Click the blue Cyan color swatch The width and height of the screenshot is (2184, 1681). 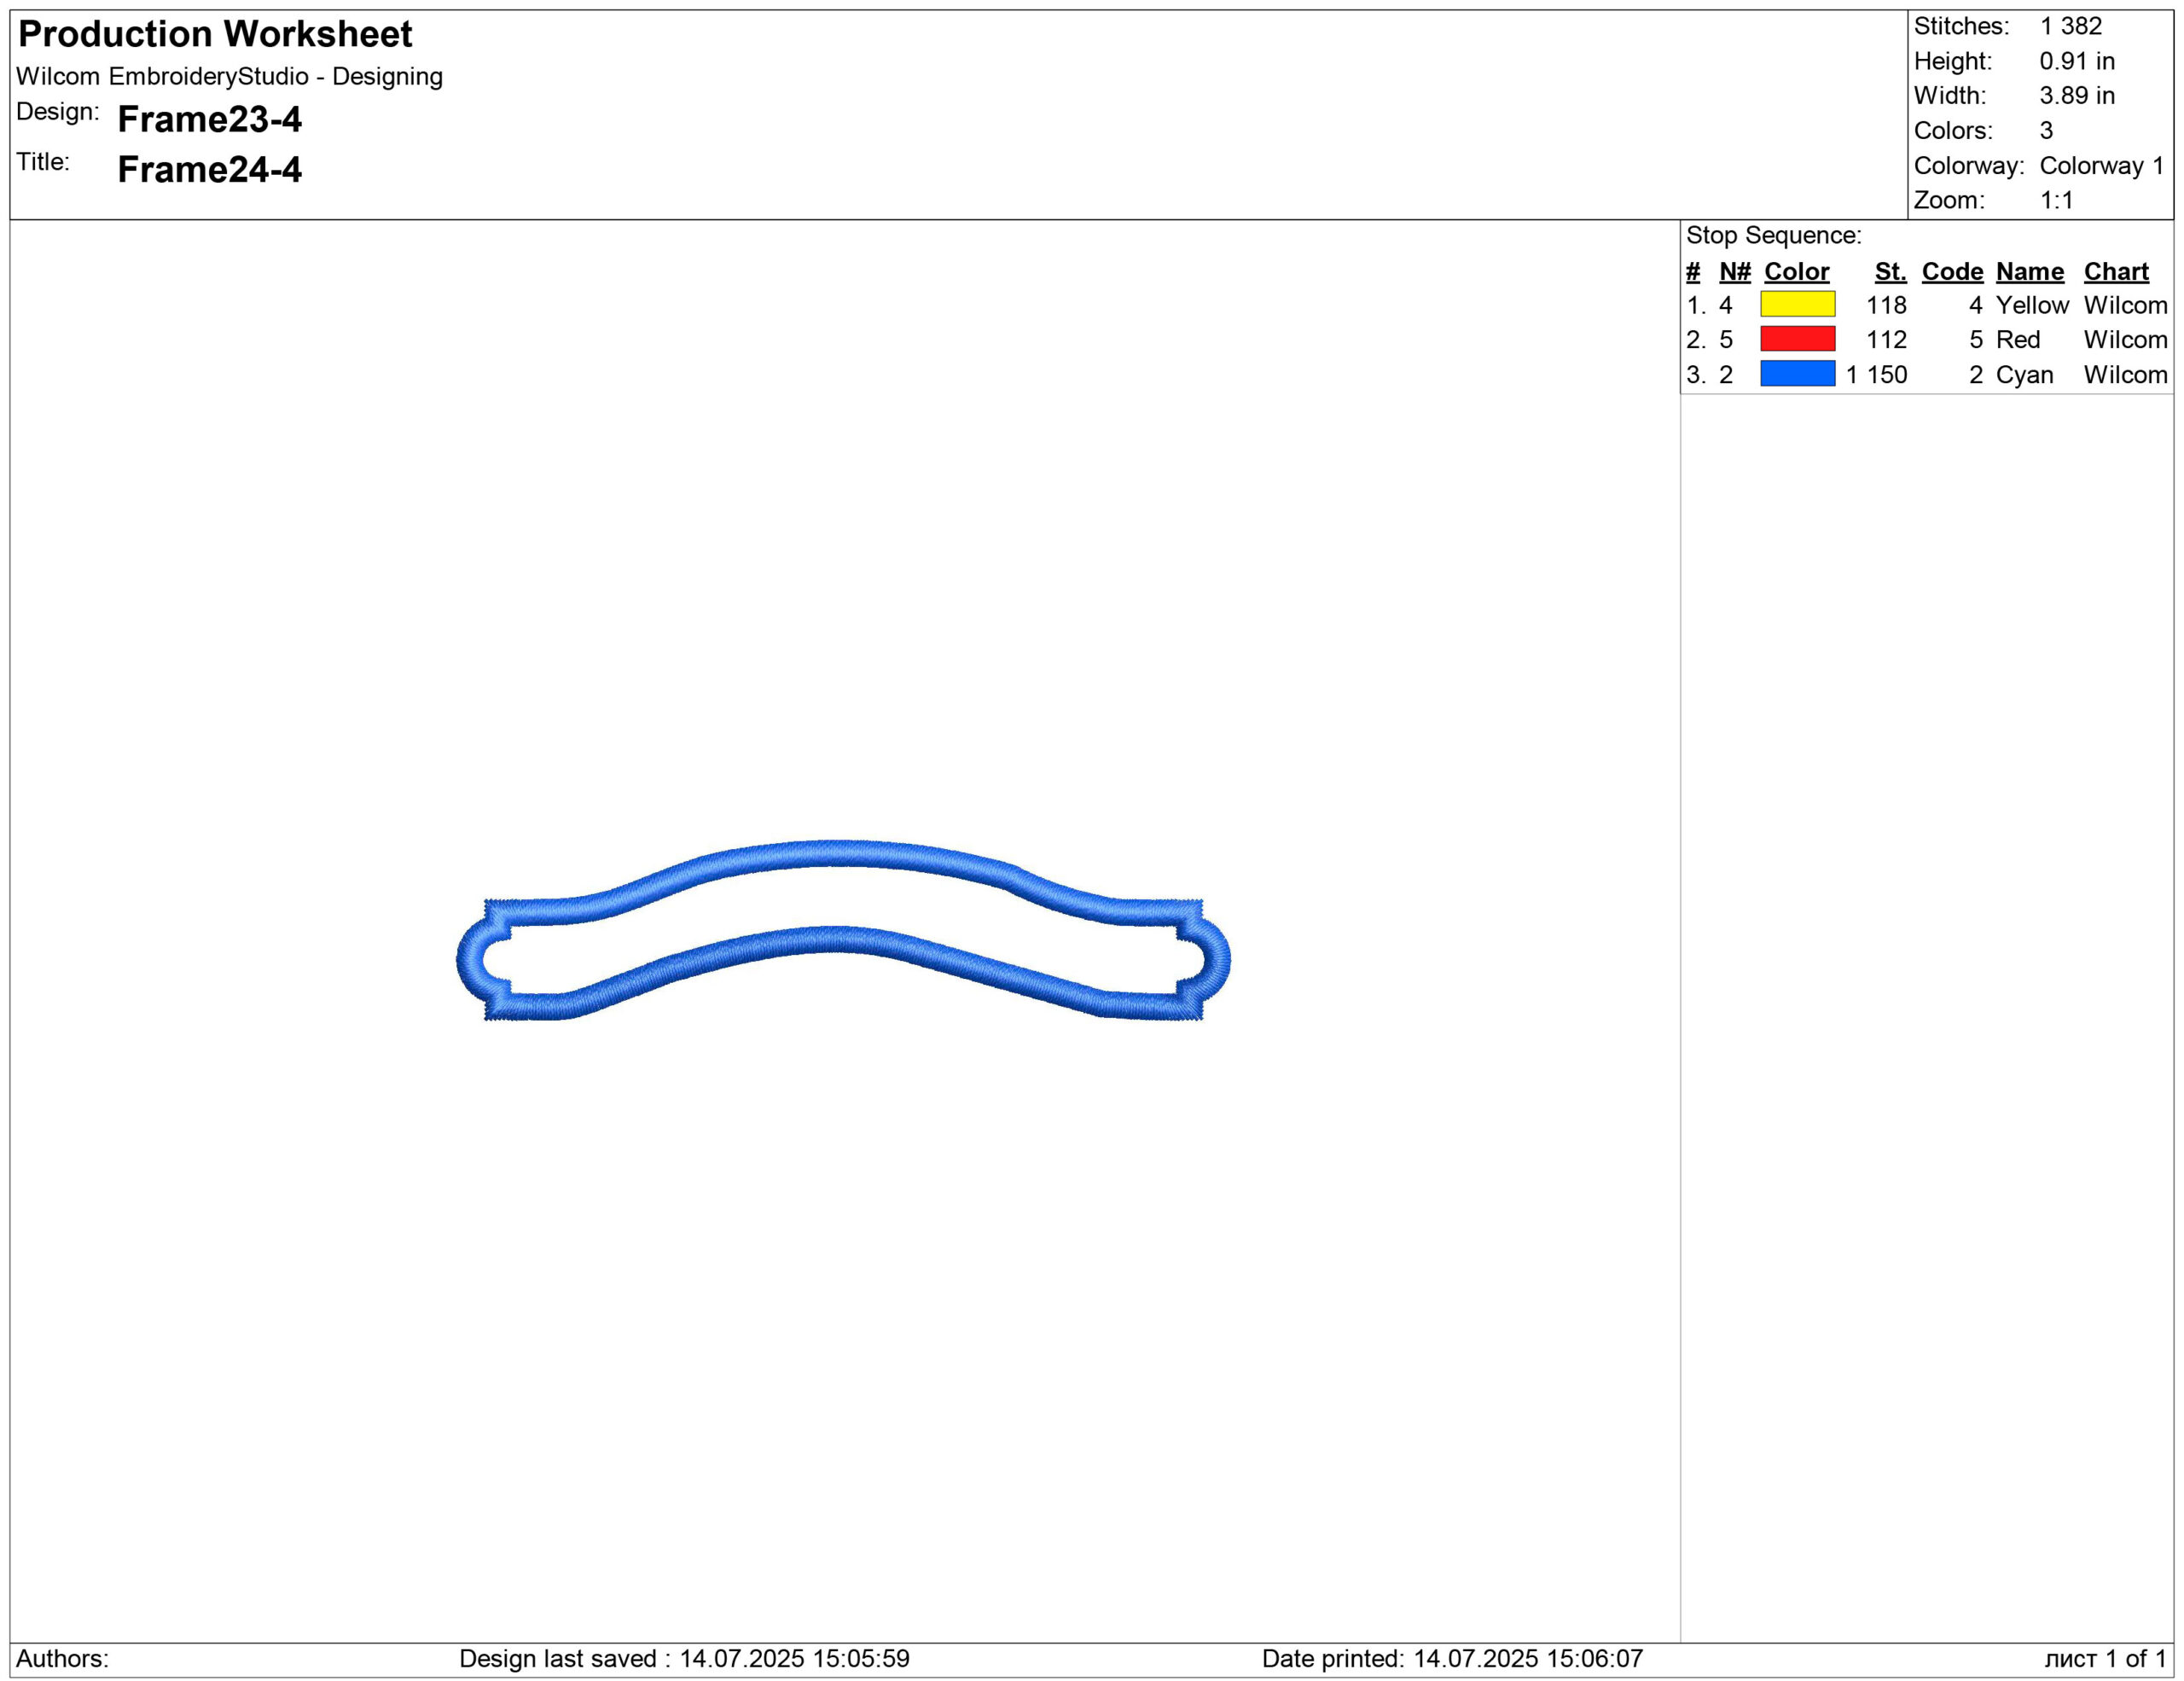(x=1797, y=374)
